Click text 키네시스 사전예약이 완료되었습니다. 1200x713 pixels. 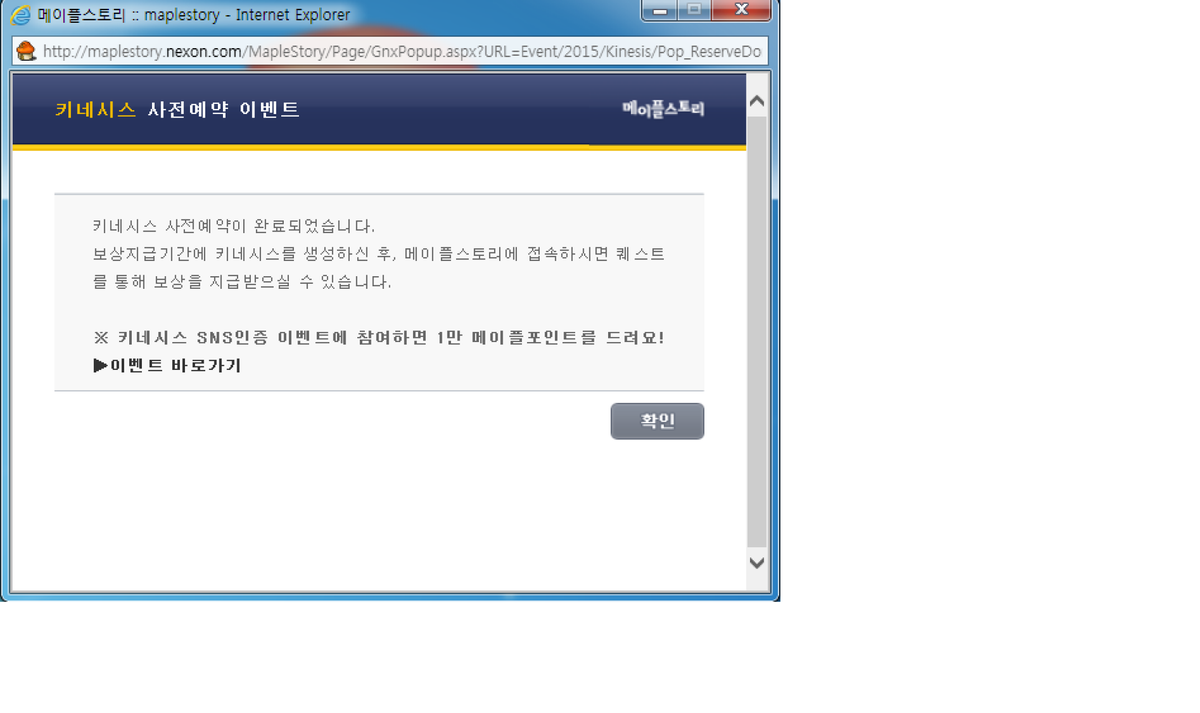[234, 226]
